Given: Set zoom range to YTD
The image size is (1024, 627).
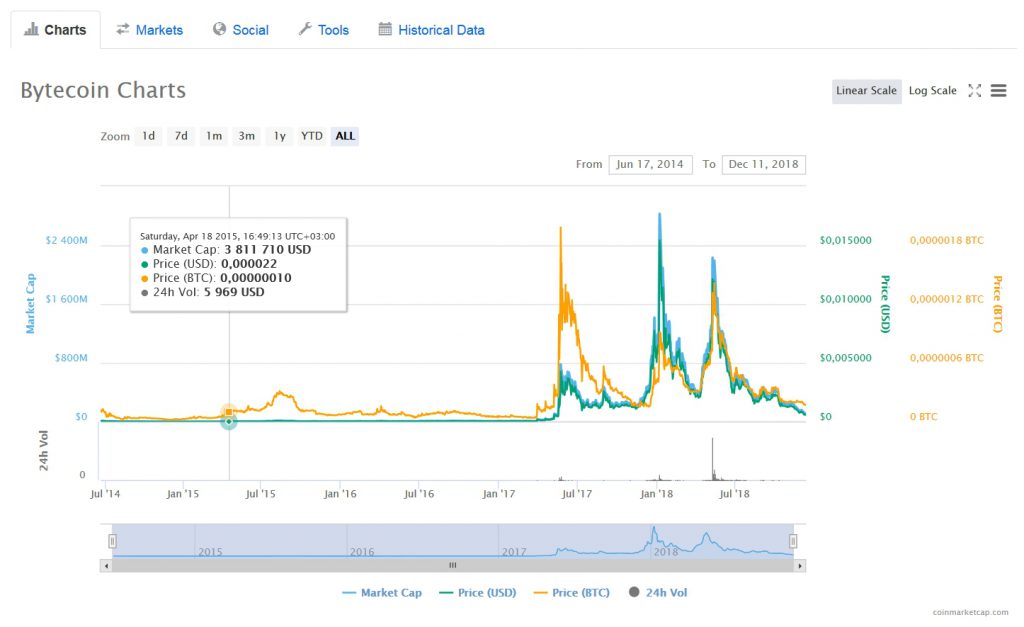Looking at the screenshot, I should click(x=312, y=136).
